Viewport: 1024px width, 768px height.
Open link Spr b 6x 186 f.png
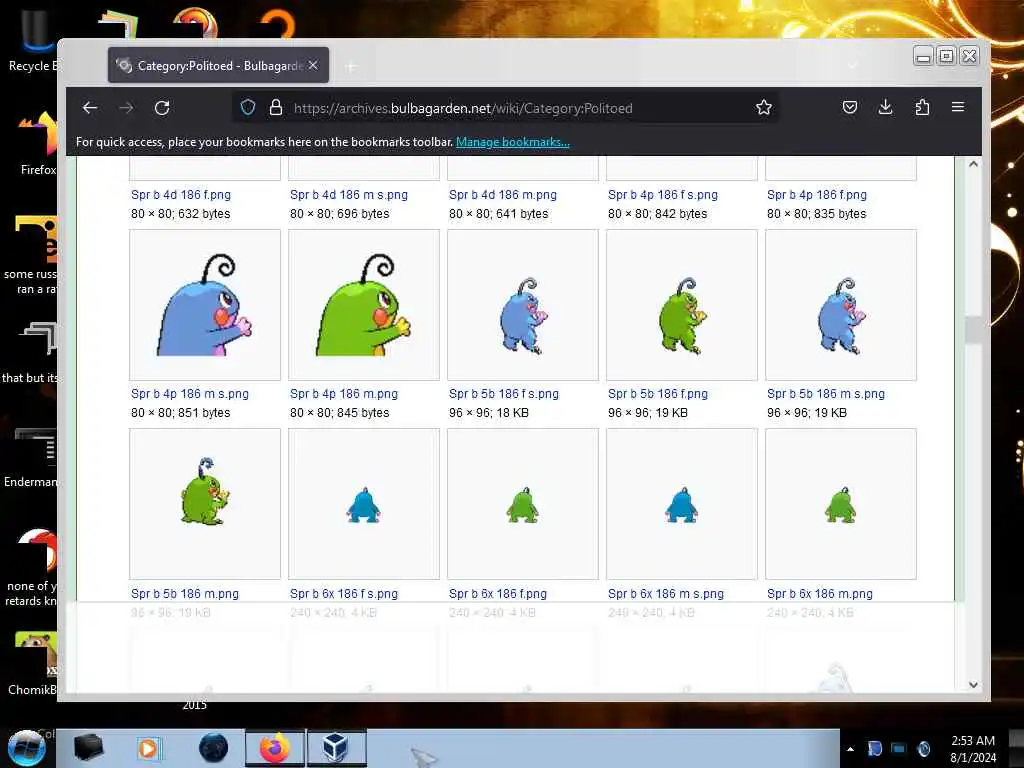pos(498,594)
